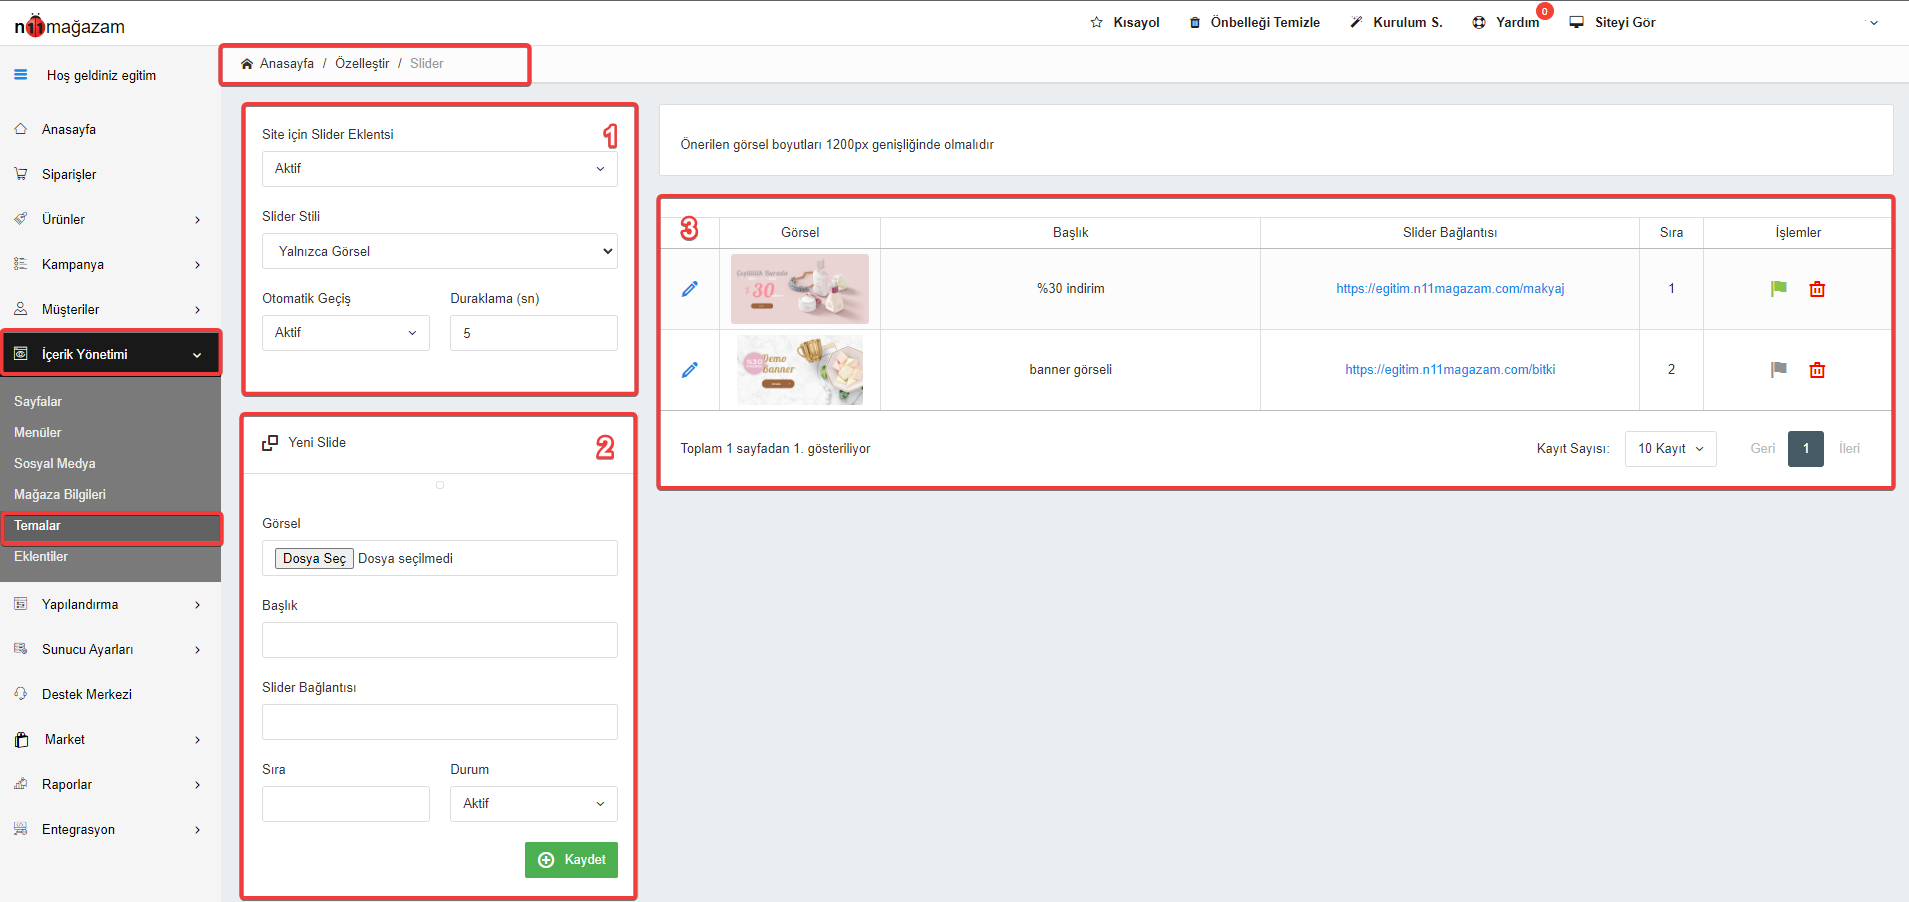Open the egitim.n11magazam.com/makyaj link
Image resolution: width=1909 pixels, height=902 pixels.
[1450, 288]
